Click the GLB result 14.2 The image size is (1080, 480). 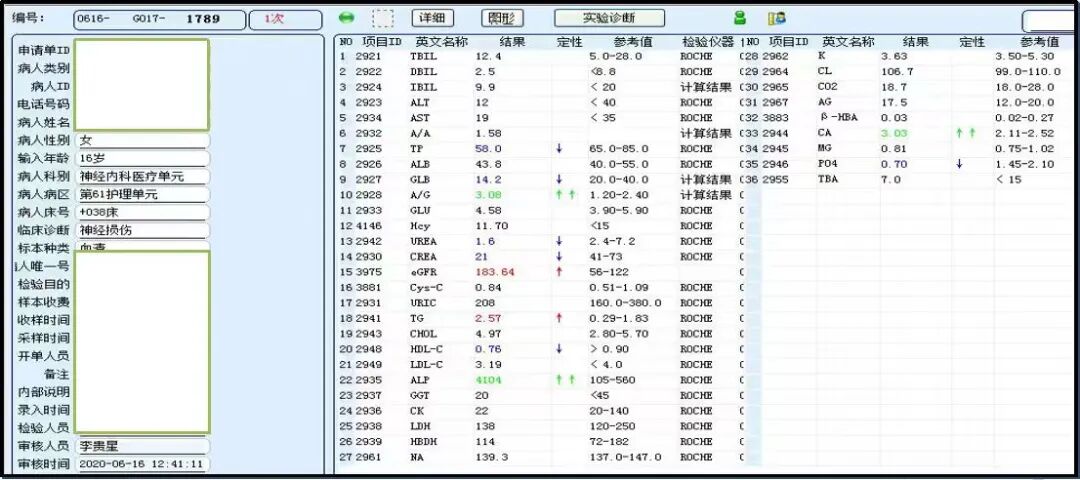tap(488, 180)
